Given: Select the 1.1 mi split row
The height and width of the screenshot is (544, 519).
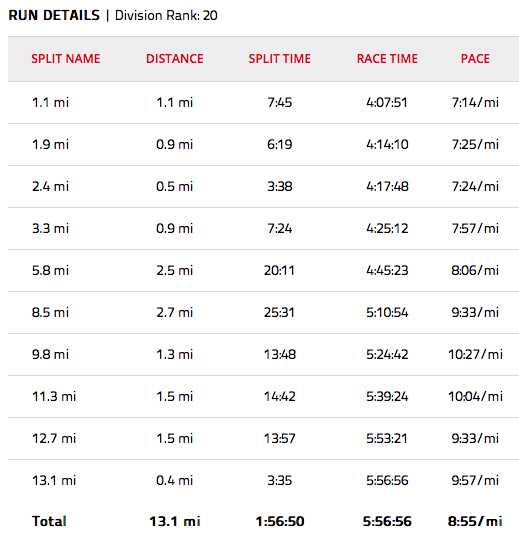Looking at the screenshot, I should (x=263, y=103).
